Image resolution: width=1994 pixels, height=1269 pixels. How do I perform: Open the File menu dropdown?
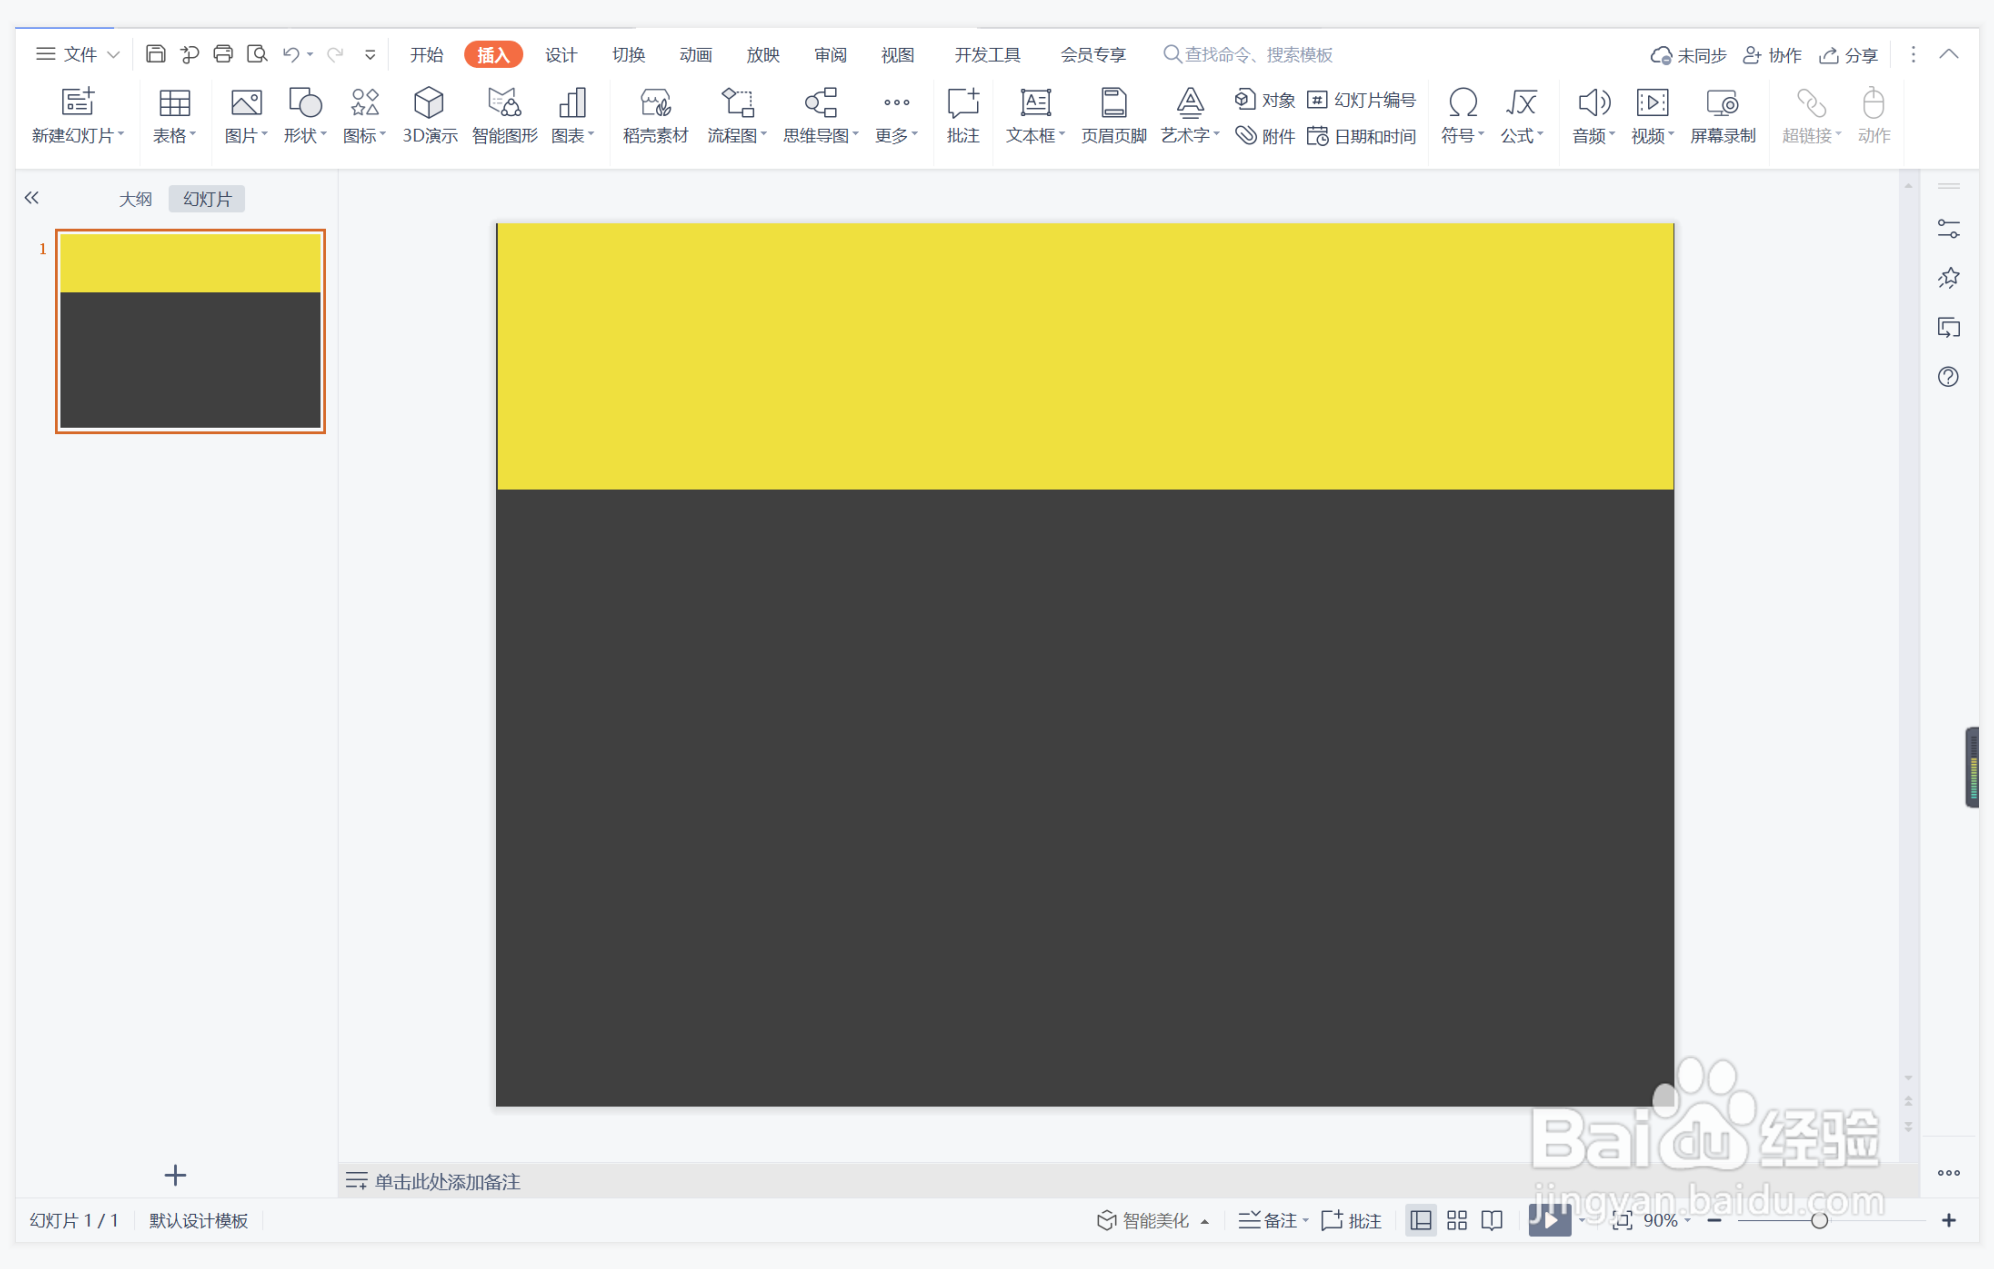(78, 54)
